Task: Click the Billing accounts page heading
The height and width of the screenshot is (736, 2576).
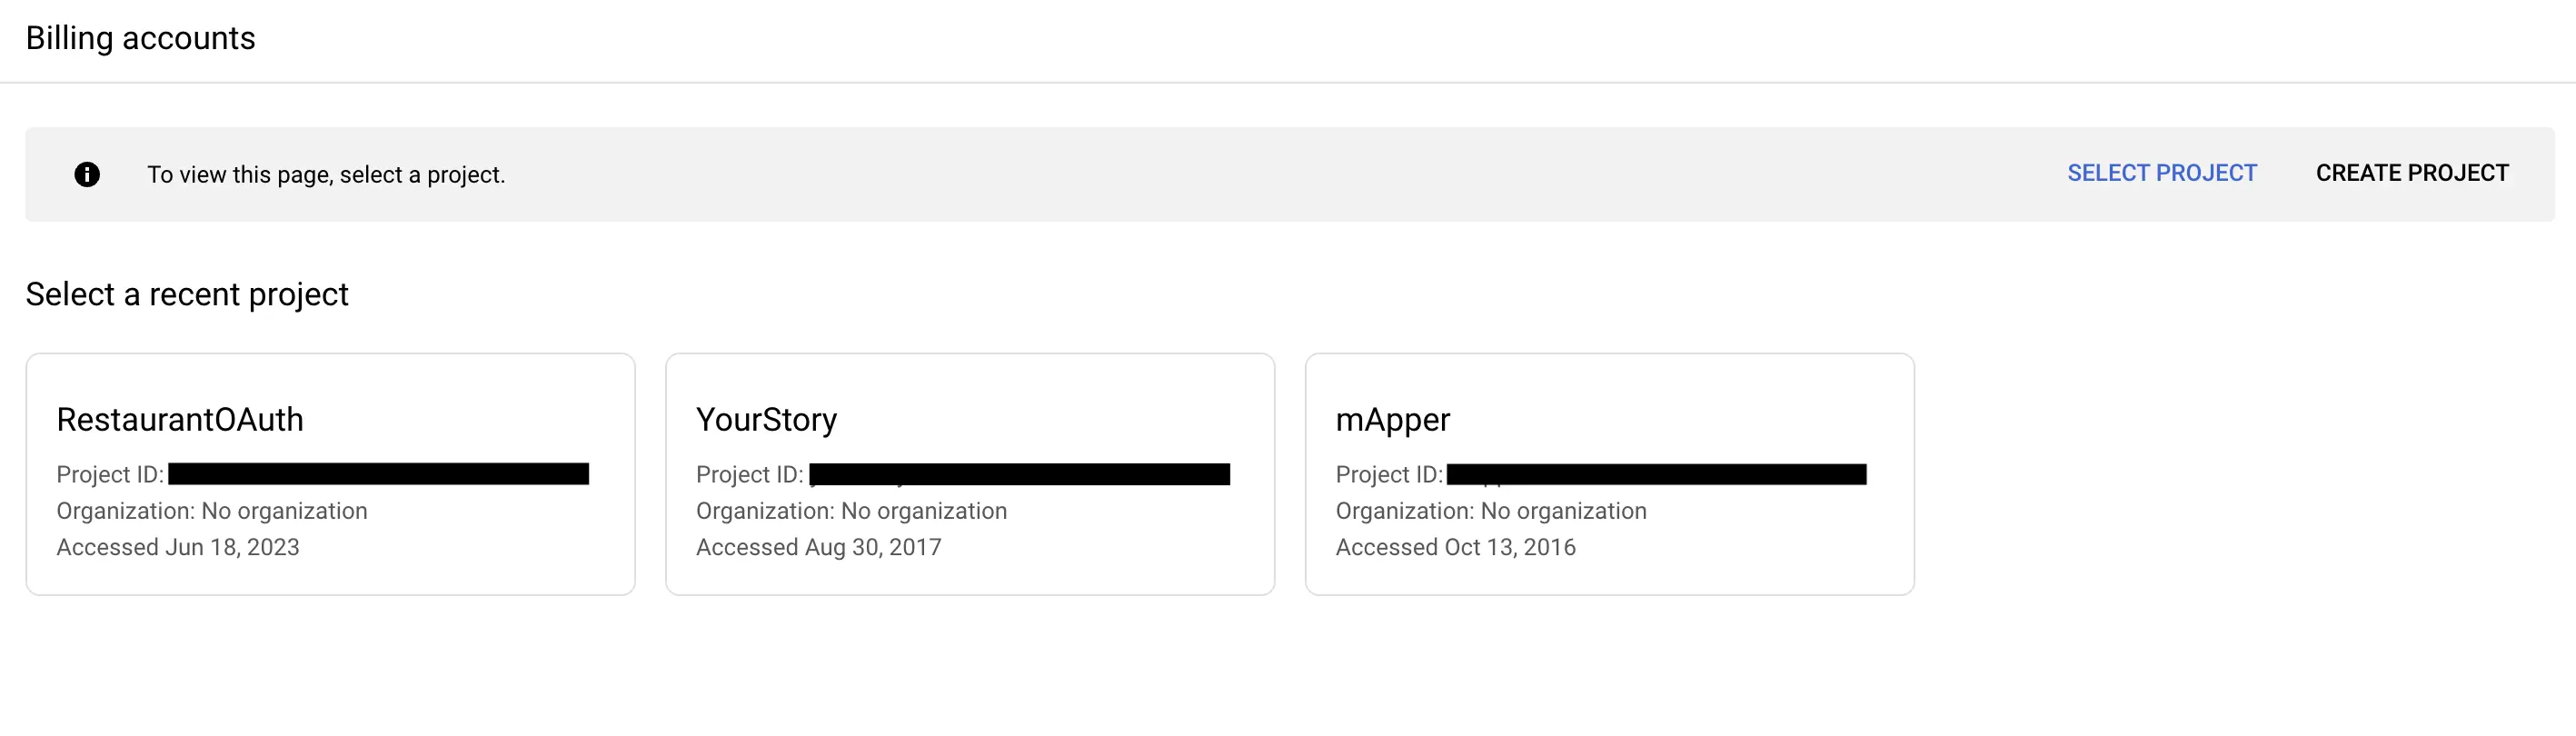Action: click(x=141, y=38)
